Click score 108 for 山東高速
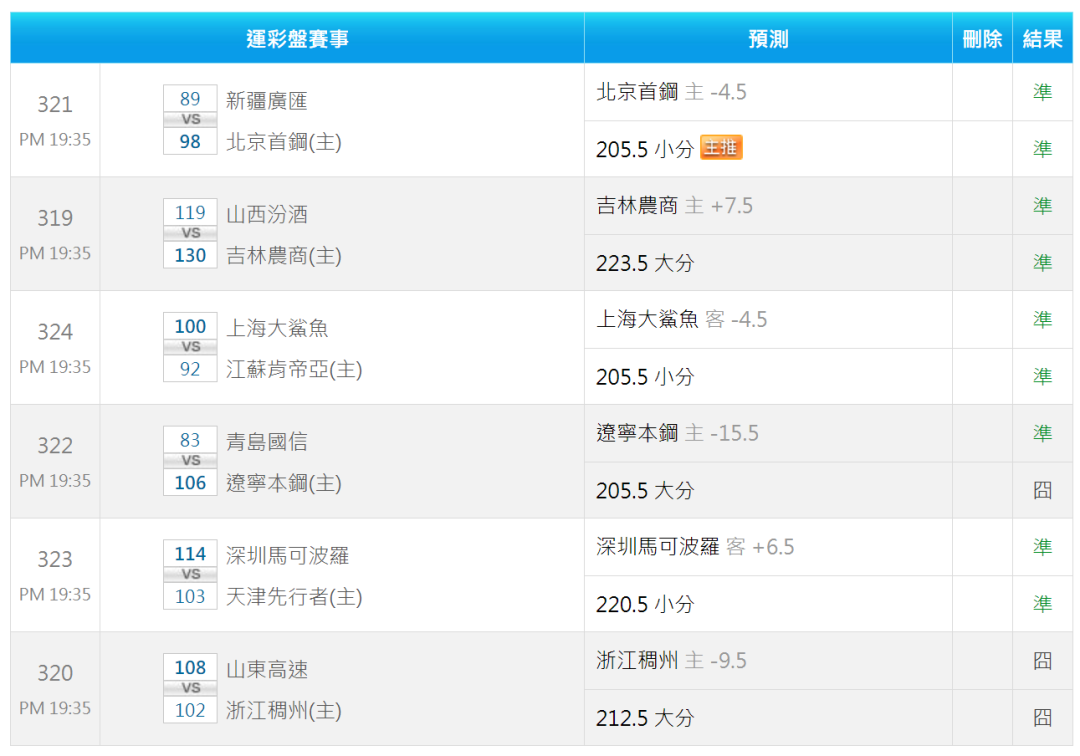Viewport: 1080px width, 756px height. coord(190,666)
